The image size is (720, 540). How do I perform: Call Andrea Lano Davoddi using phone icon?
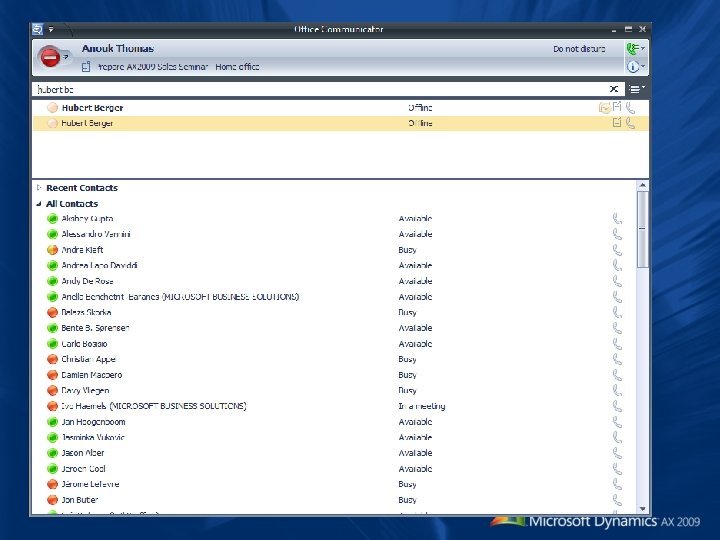tap(617, 266)
